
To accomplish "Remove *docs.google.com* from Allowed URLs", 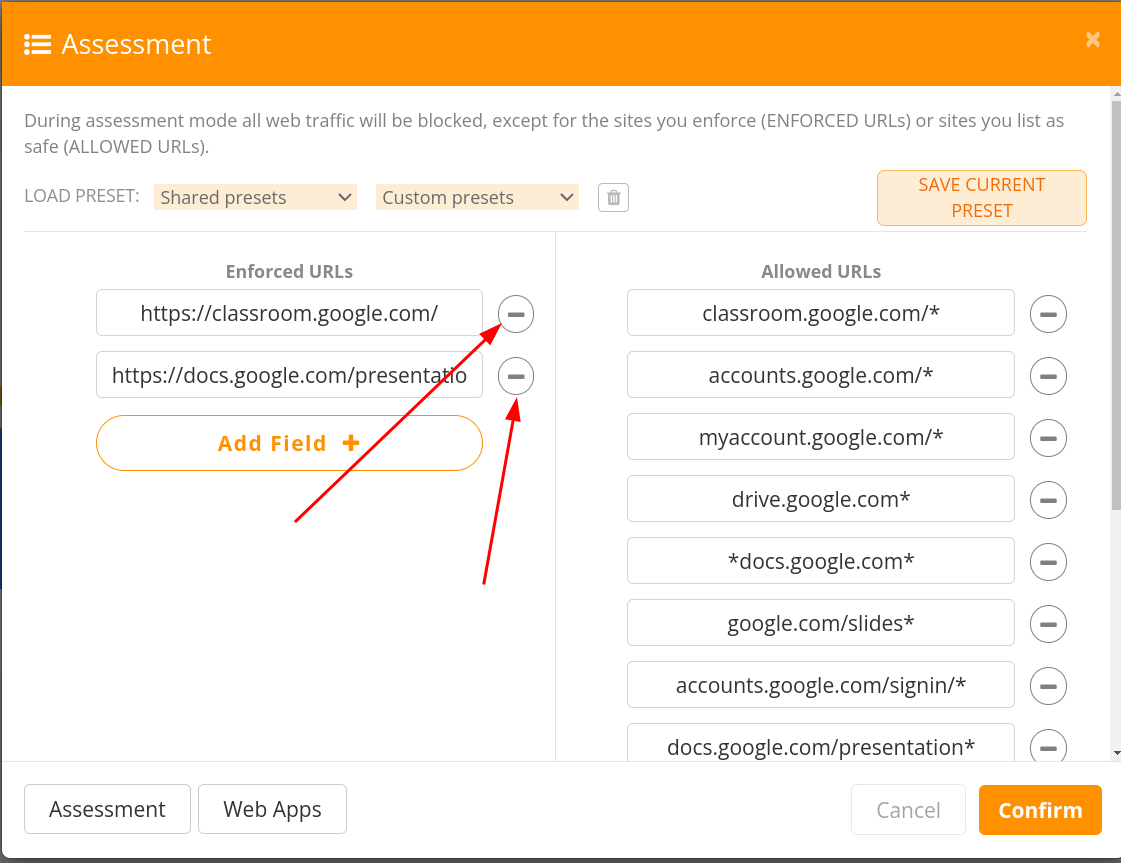I will [x=1048, y=562].
